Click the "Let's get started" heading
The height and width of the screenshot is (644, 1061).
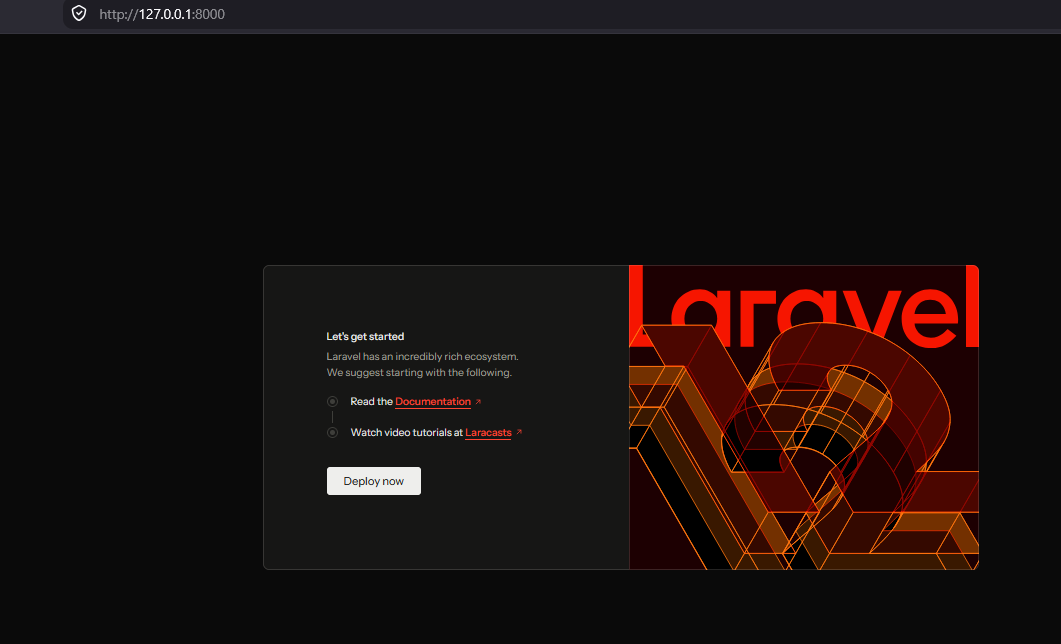click(x=365, y=336)
